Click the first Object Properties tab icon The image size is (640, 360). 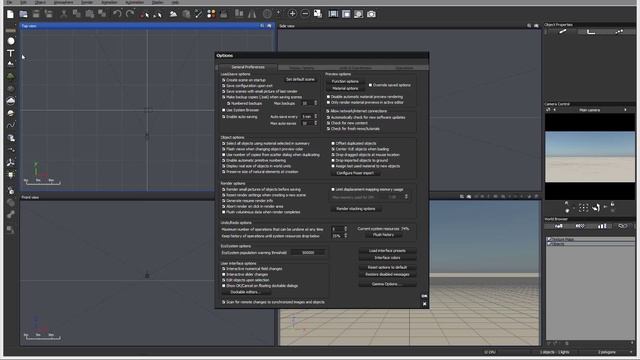[x=562, y=32]
